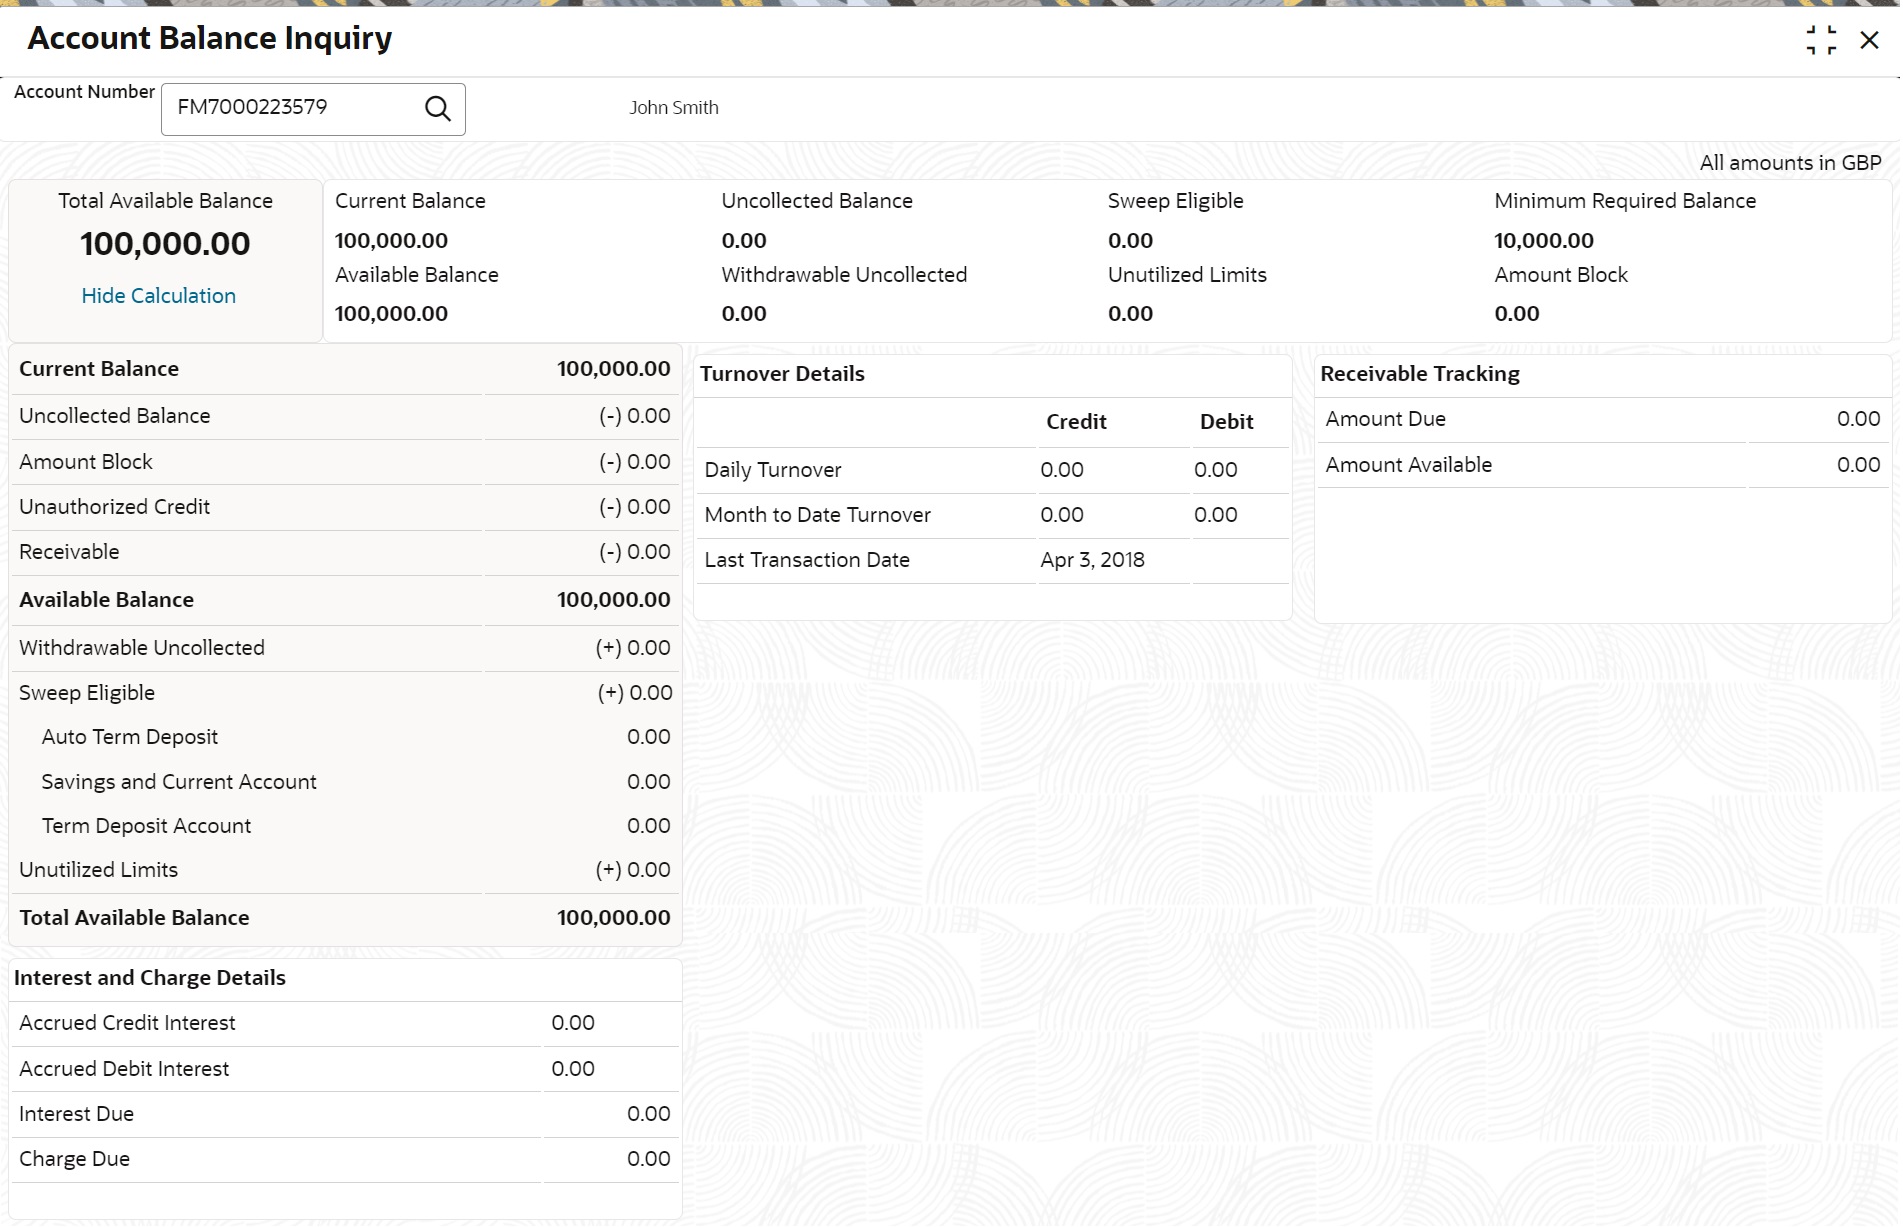The width and height of the screenshot is (1903, 1227).
Task: Click the Amount Due row label
Action: (1386, 419)
